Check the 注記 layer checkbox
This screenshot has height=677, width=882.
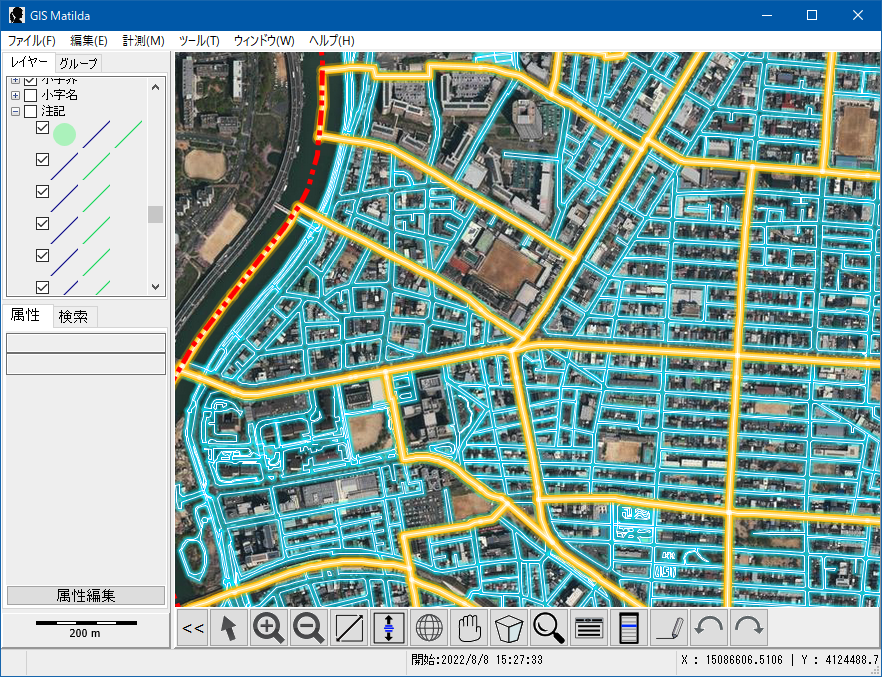(30, 111)
